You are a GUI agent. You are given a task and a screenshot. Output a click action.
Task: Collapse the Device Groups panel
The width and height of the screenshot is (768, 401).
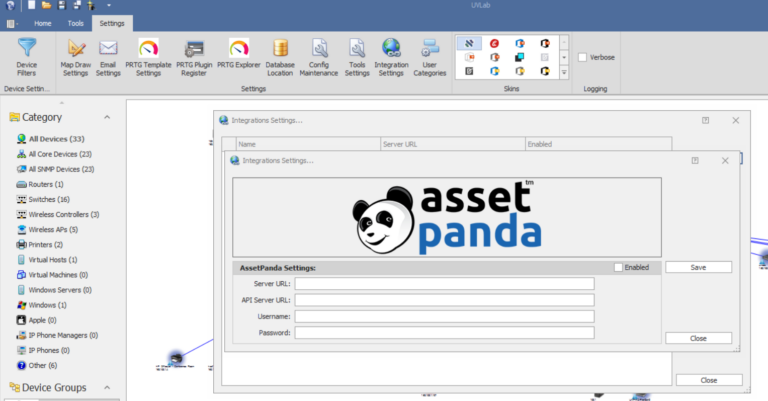[107, 387]
